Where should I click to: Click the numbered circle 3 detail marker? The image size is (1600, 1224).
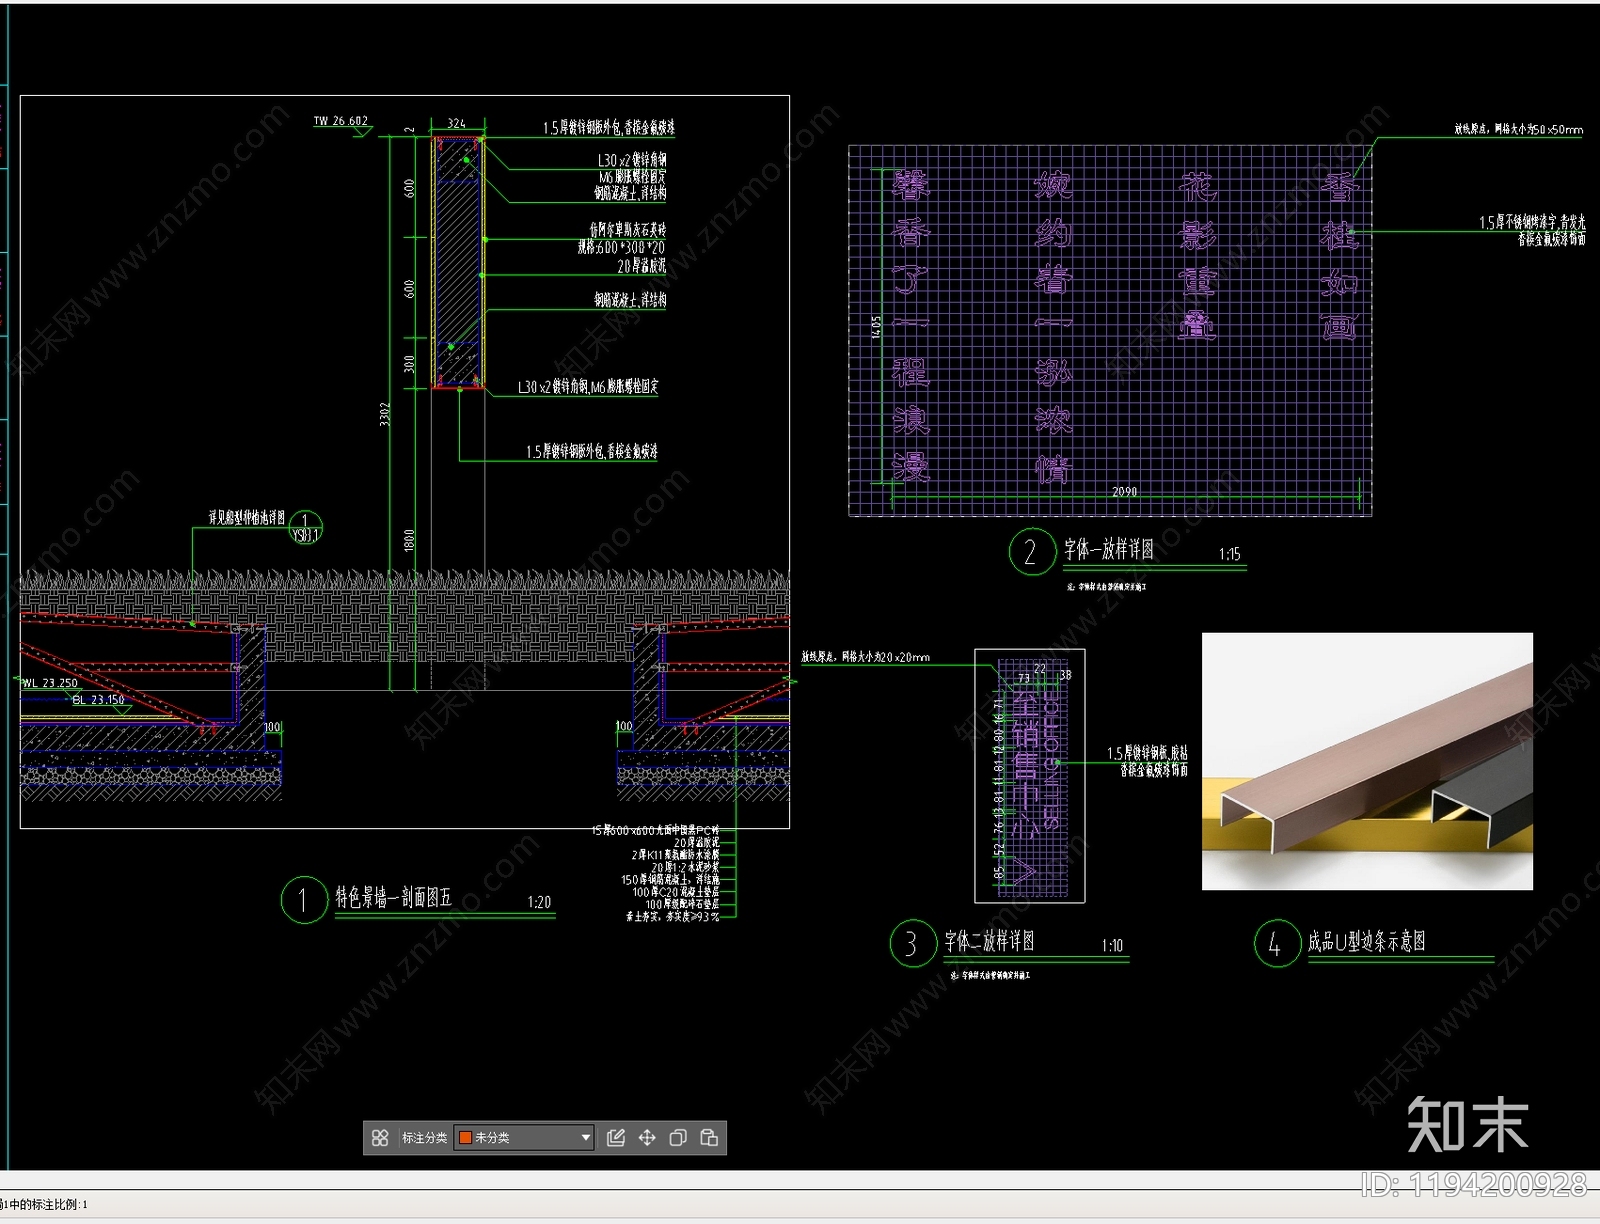[913, 944]
